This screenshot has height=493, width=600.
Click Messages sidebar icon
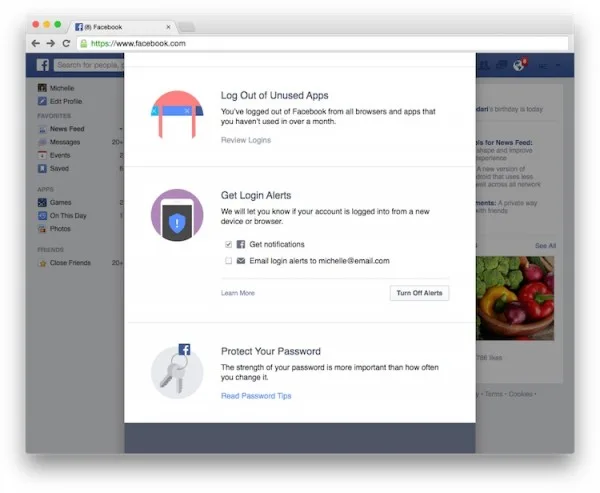click(x=42, y=142)
